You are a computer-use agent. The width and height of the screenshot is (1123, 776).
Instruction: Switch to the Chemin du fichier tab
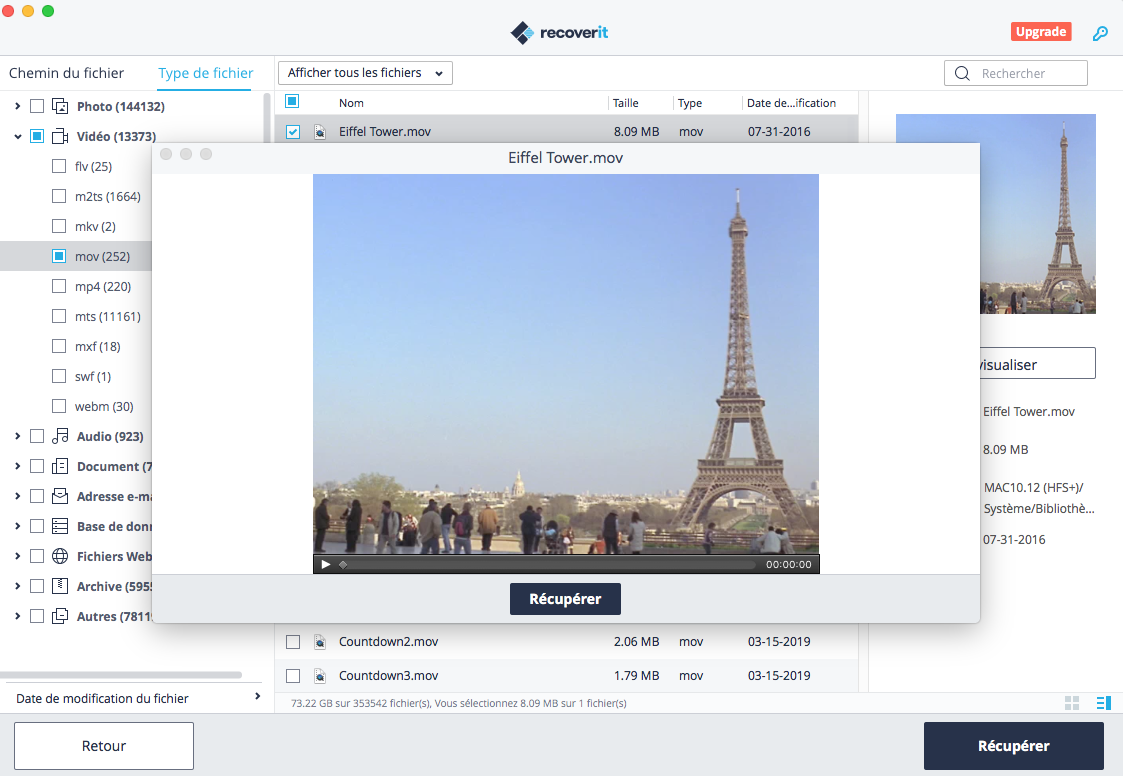[x=66, y=73]
